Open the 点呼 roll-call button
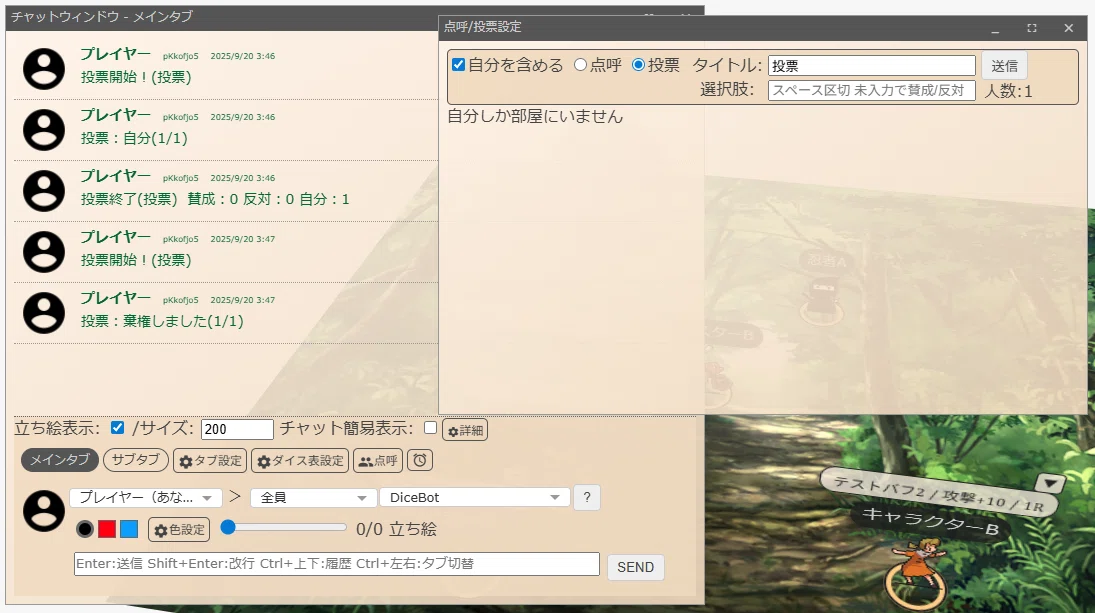This screenshot has width=1095, height=613. [x=378, y=461]
